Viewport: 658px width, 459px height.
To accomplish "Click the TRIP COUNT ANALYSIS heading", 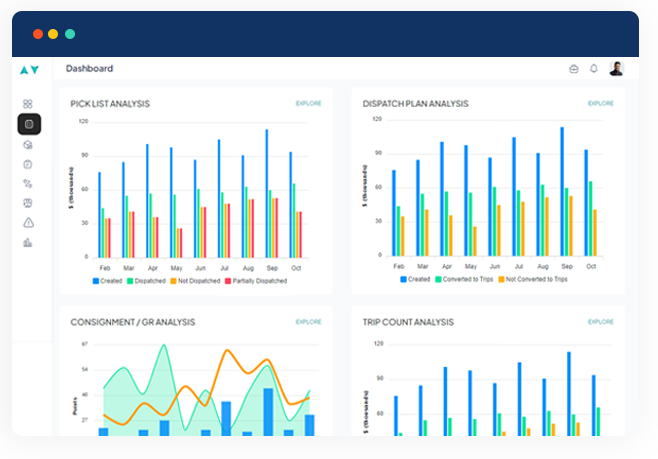I will pos(408,322).
